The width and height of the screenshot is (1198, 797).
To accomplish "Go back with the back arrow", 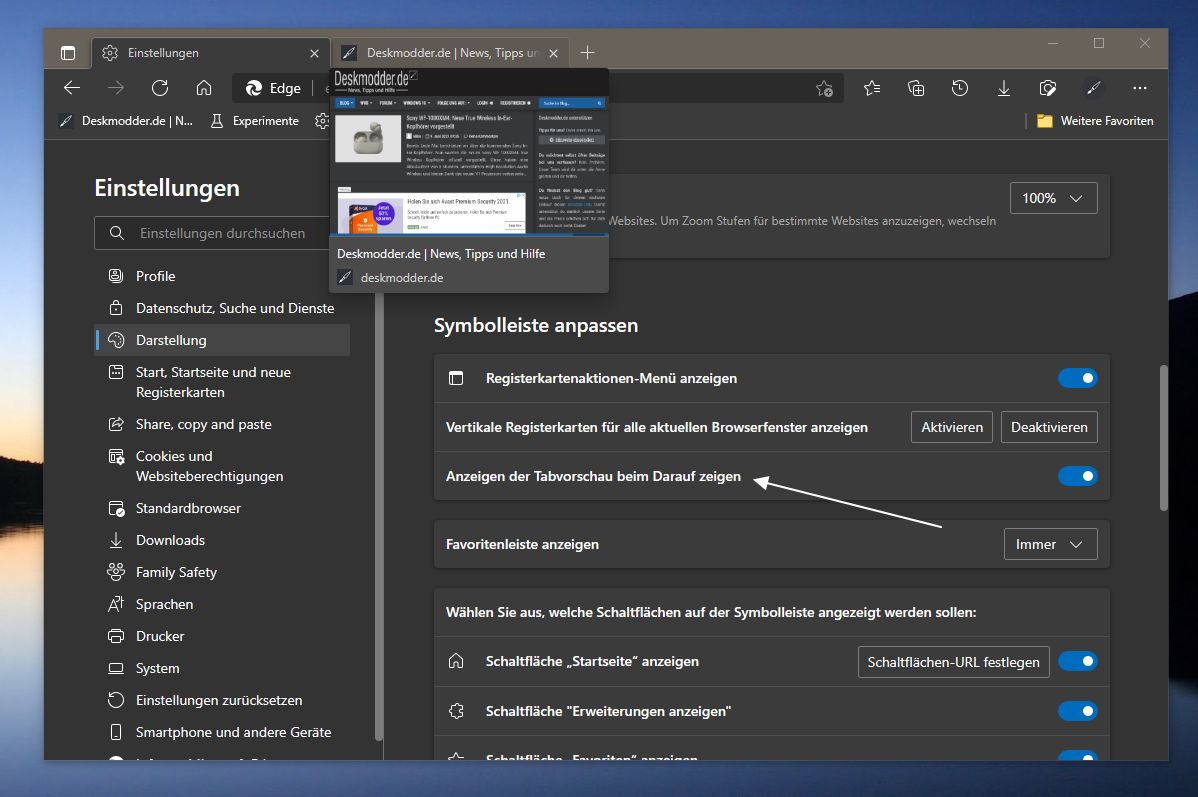I will [72, 88].
